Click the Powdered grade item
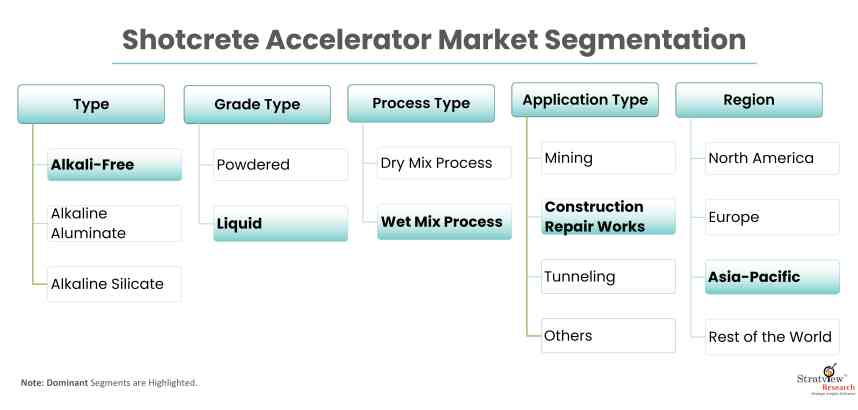The image size is (858, 410). pos(280,164)
